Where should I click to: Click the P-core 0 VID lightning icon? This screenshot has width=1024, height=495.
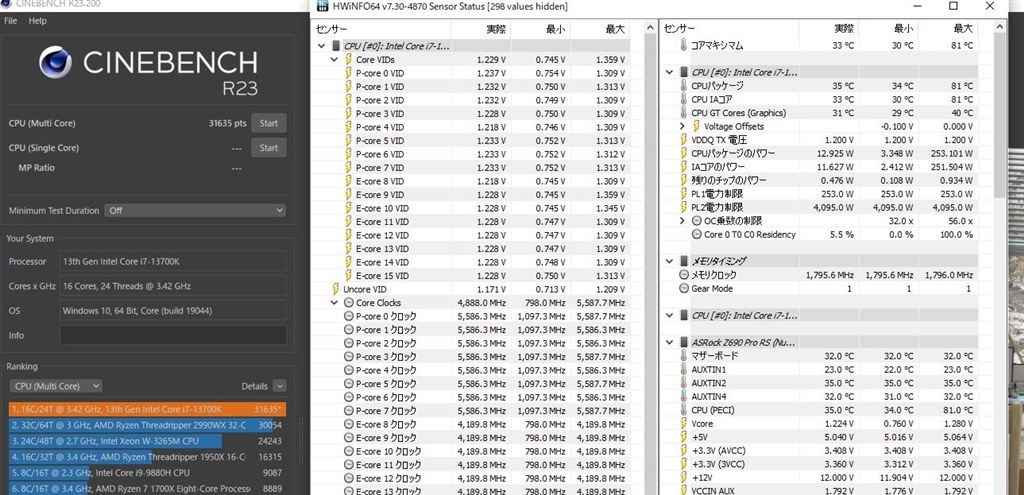(x=349, y=73)
